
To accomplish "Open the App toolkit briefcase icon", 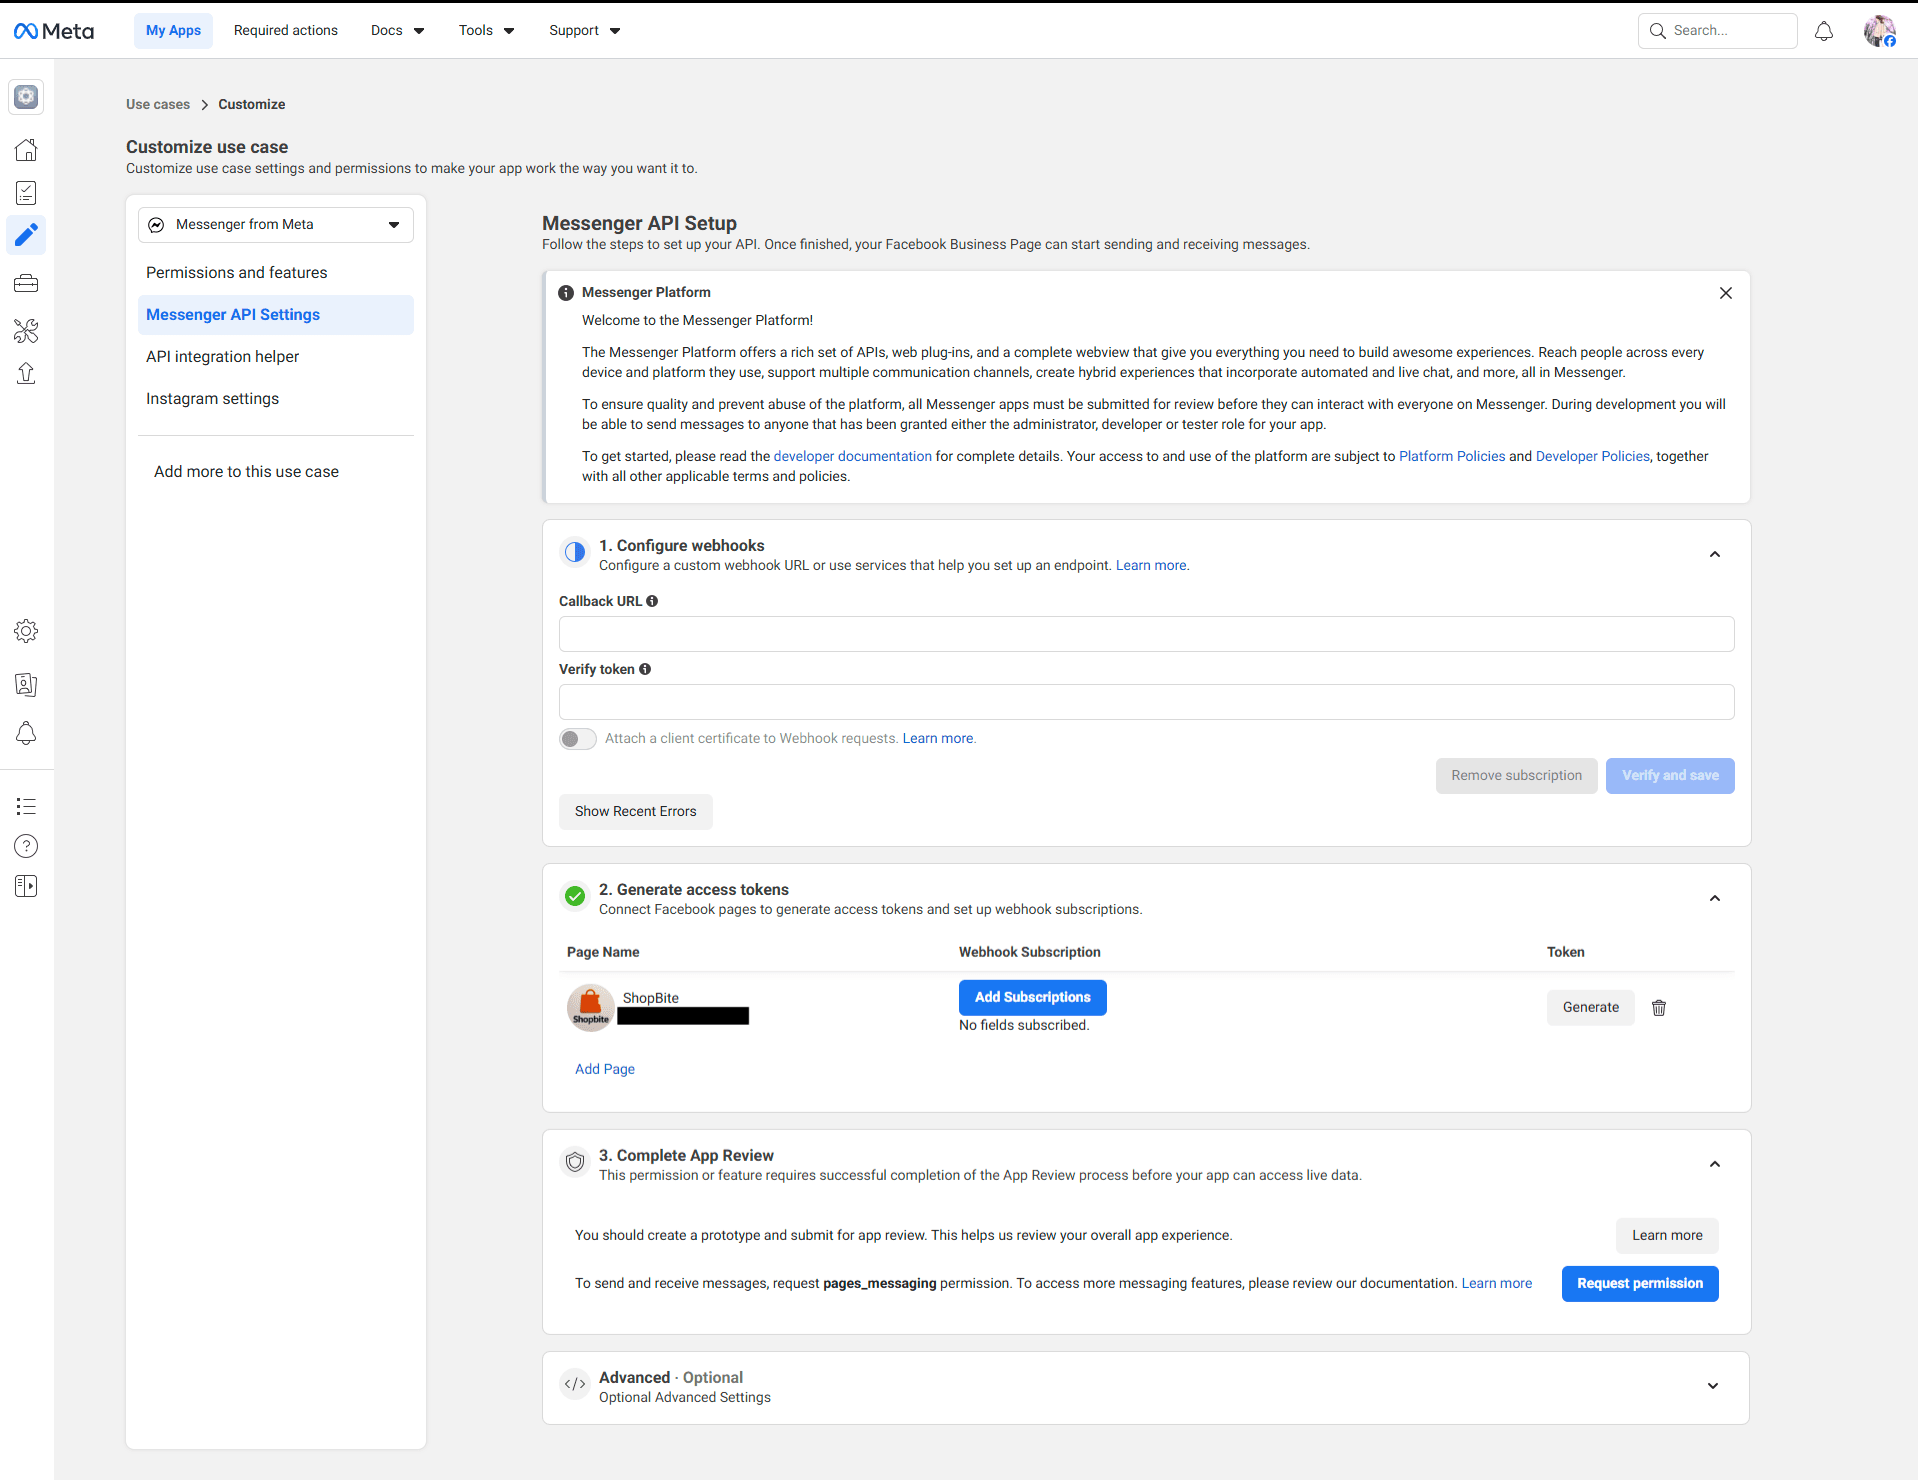I will pos(26,283).
